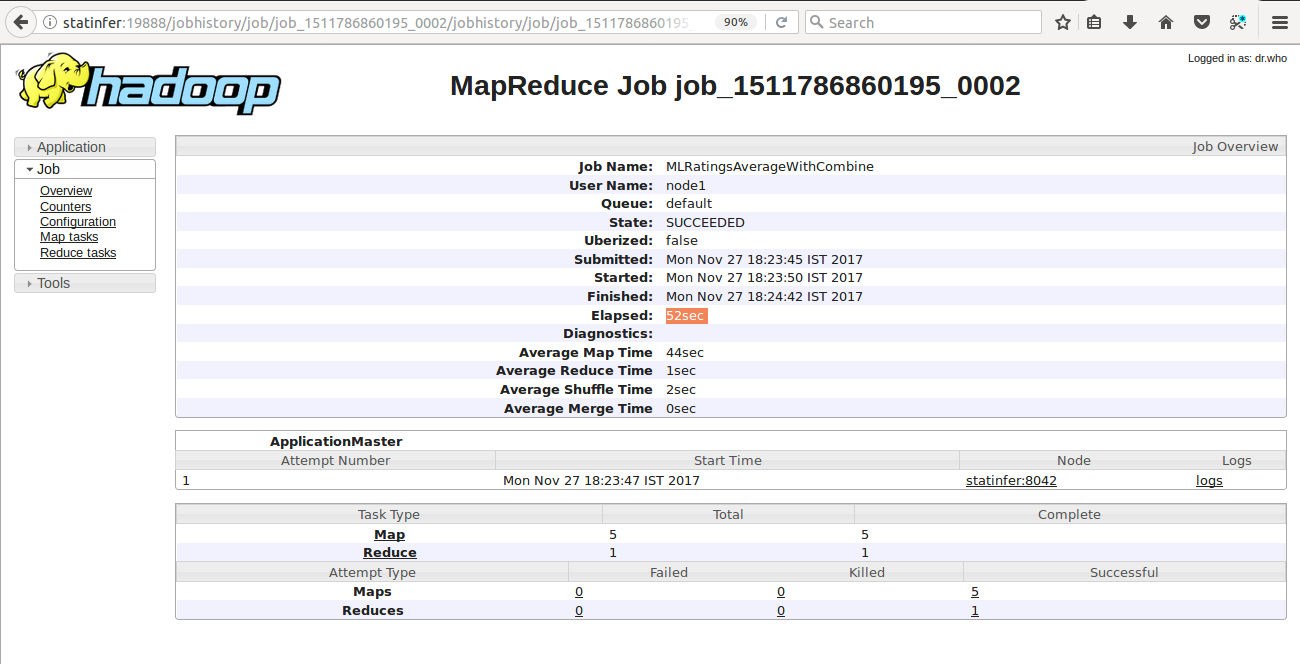Image resolution: width=1300 pixels, height=664 pixels.
Task: Open the Map tasks link in sidebar
Action: click(69, 237)
